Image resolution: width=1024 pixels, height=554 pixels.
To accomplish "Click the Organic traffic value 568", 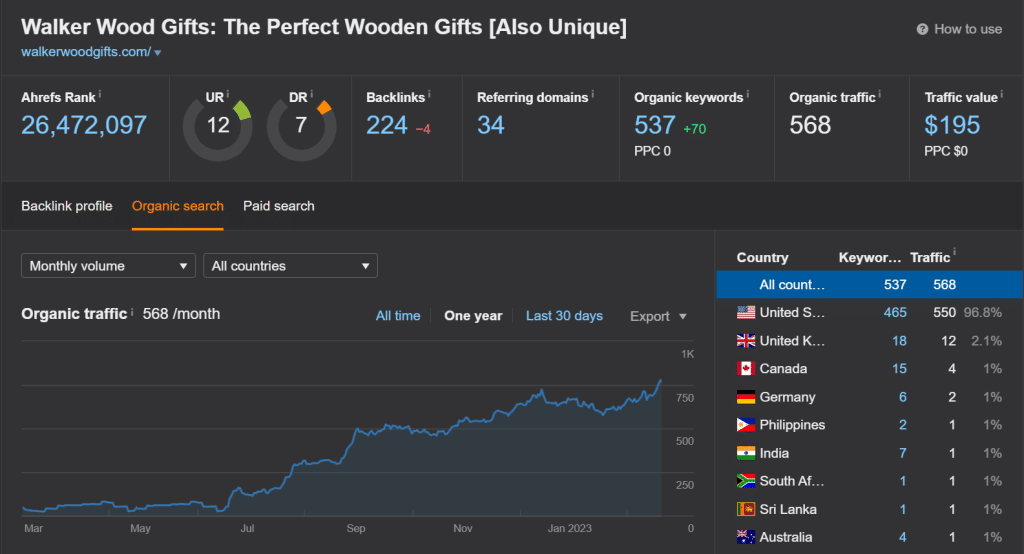I will point(810,125).
